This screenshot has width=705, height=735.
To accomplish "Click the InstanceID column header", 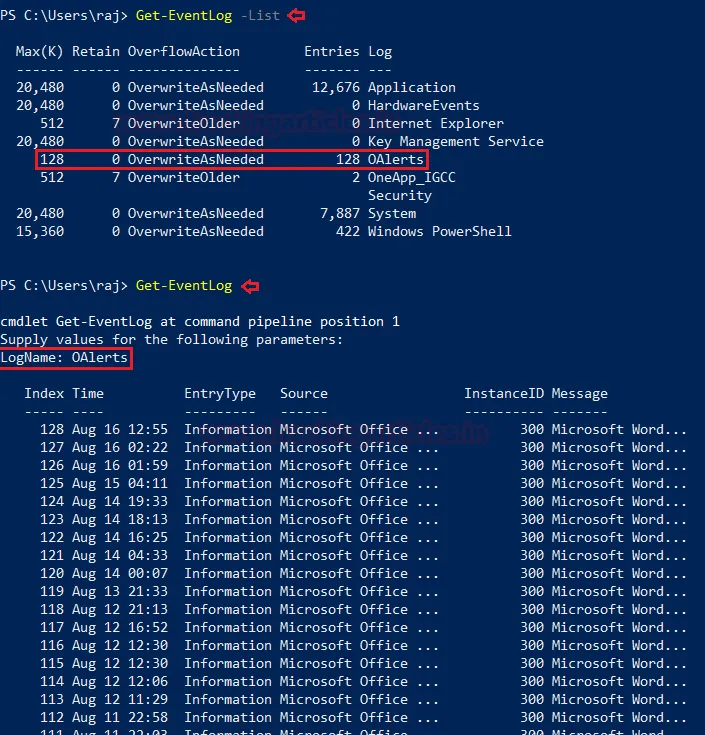I will click(503, 393).
